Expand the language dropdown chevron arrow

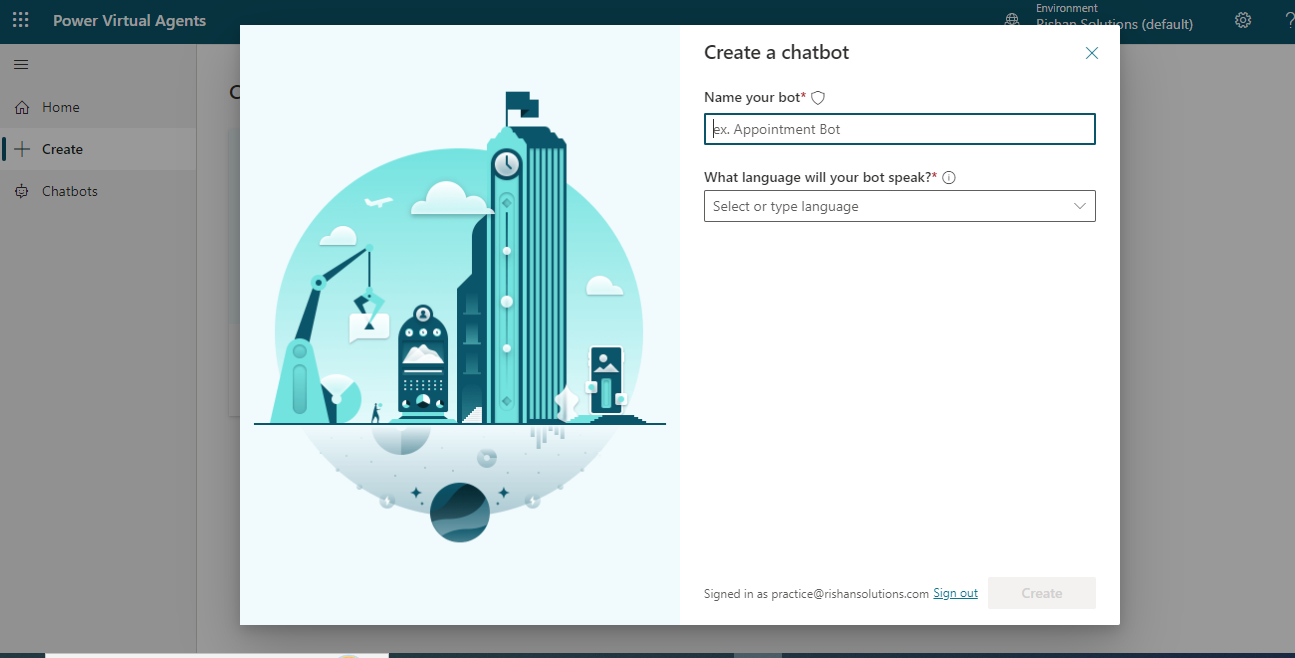pyautogui.click(x=1080, y=206)
